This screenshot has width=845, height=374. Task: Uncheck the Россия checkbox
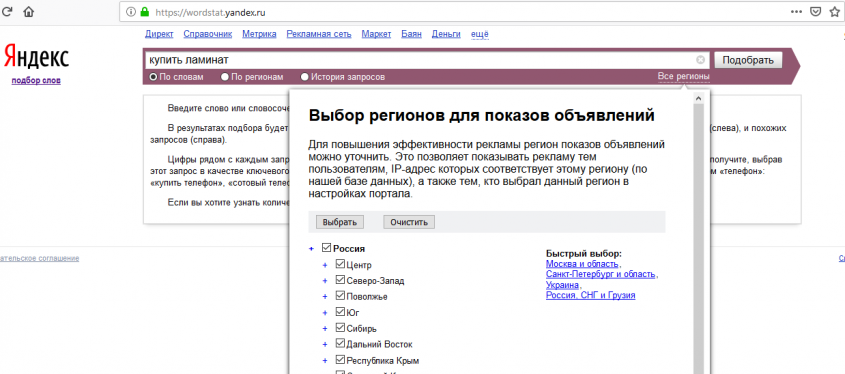(x=326, y=248)
